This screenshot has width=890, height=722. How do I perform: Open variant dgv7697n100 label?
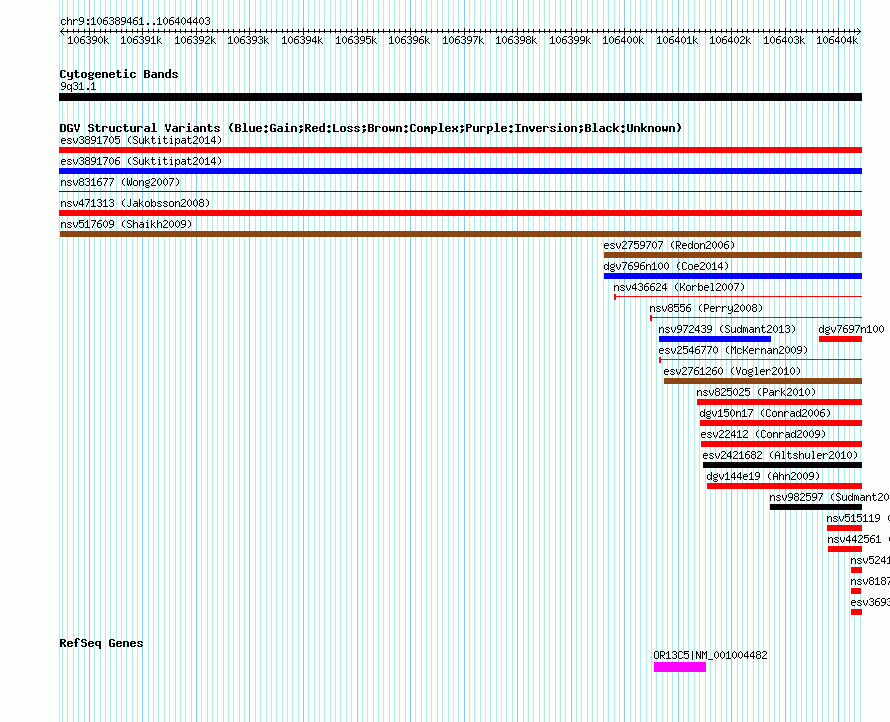tap(851, 329)
